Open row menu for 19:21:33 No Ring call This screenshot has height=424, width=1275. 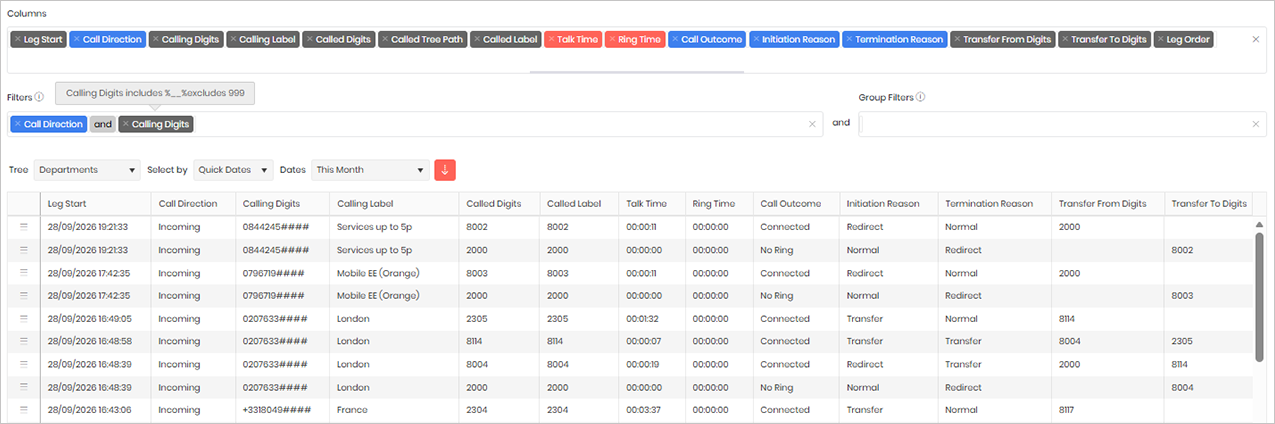23,250
